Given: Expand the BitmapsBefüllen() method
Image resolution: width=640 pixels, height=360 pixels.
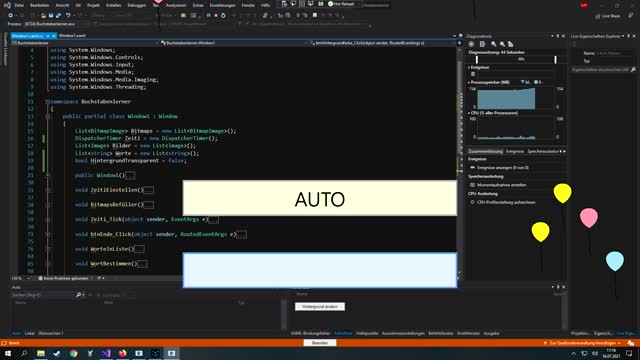Looking at the screenshot, I should (x=48, y=204).
